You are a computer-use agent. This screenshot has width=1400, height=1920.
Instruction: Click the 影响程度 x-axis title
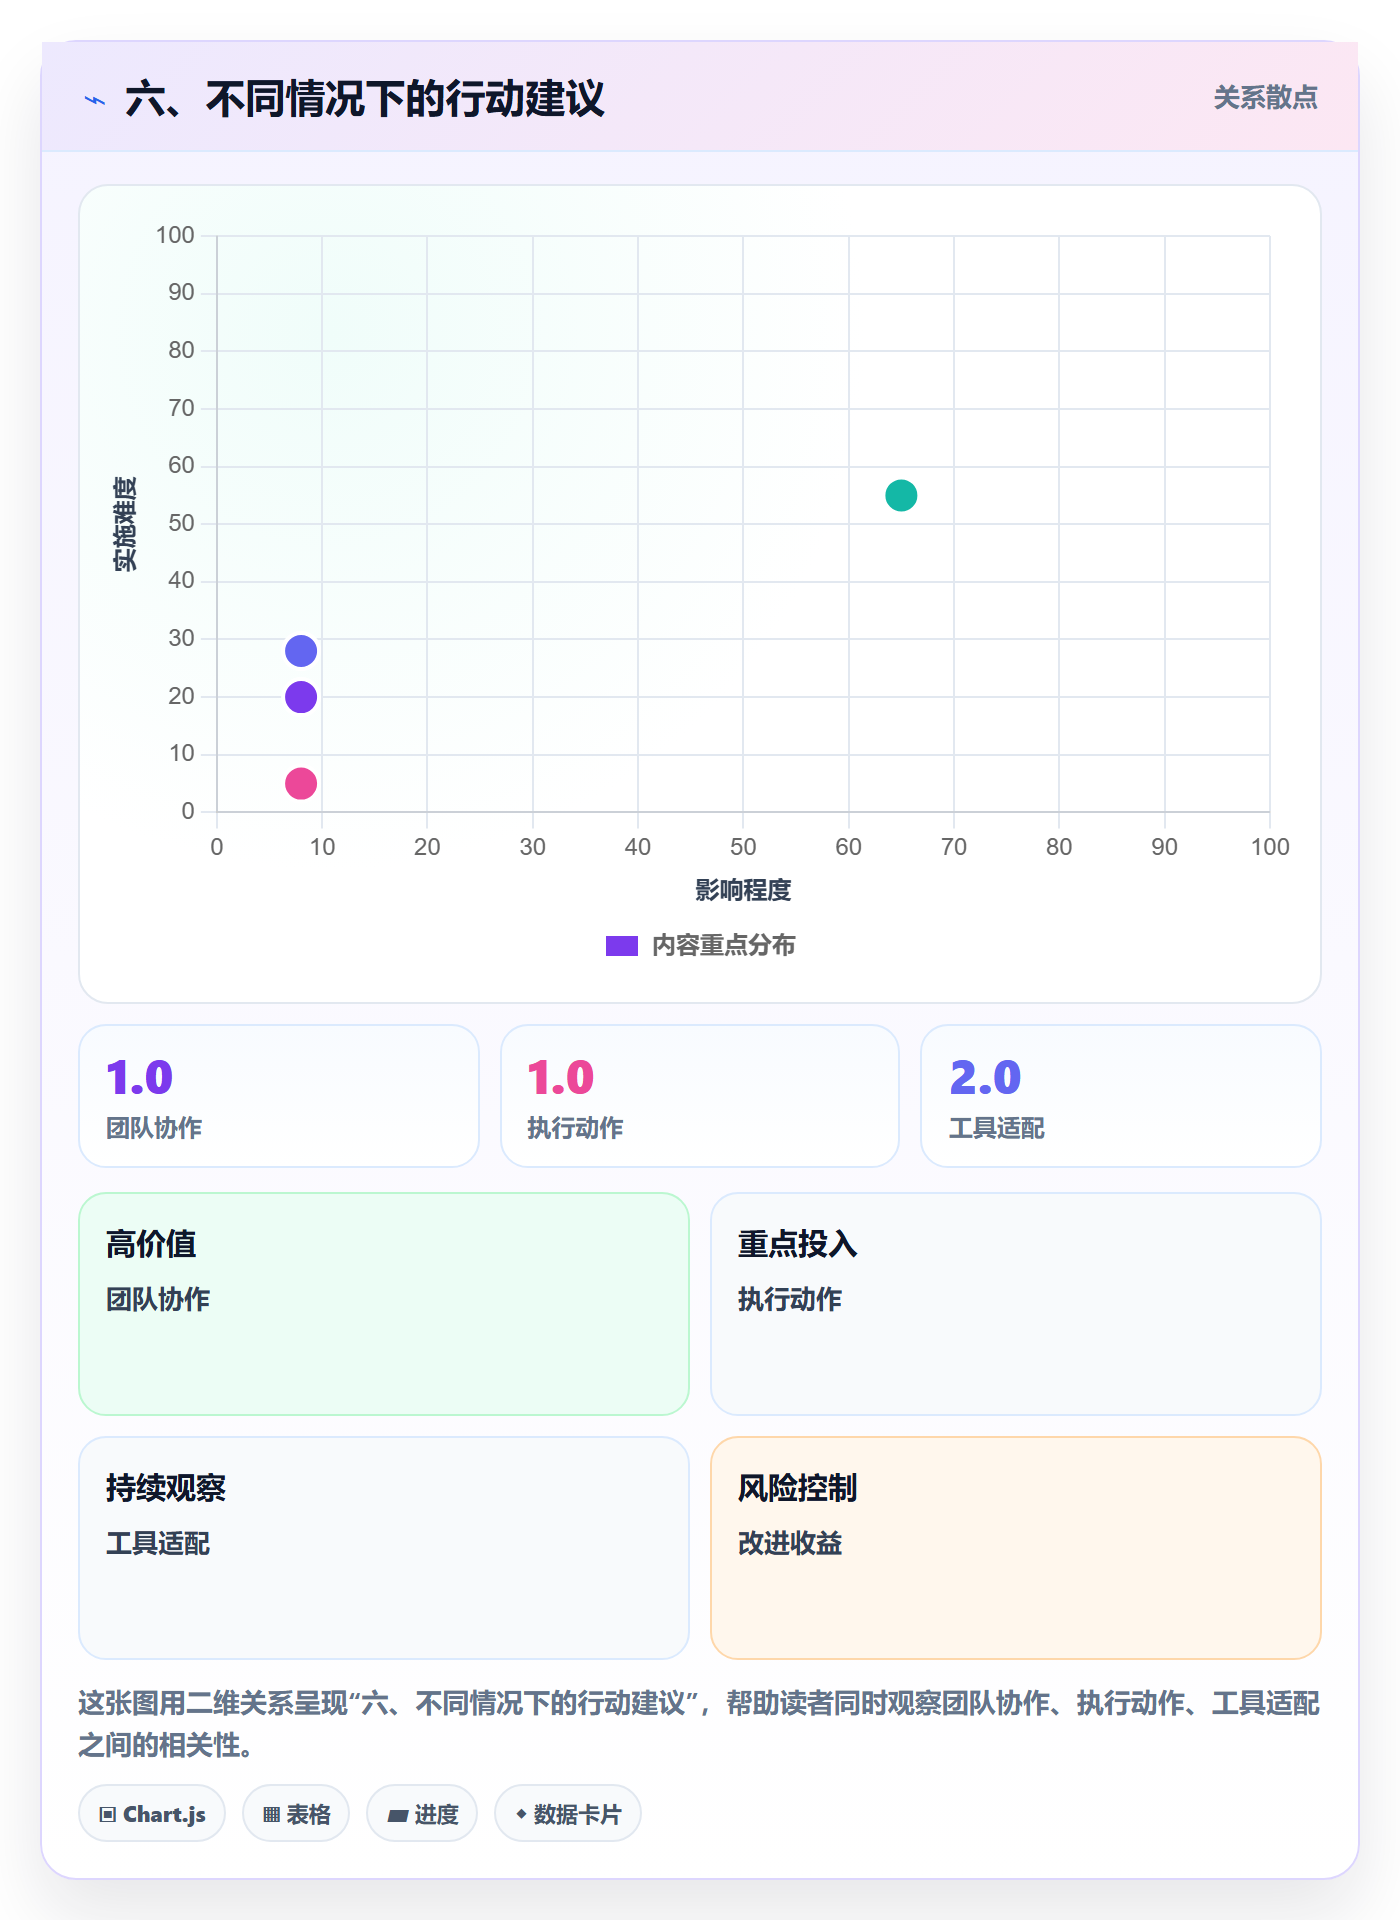(x=743, y=890)
